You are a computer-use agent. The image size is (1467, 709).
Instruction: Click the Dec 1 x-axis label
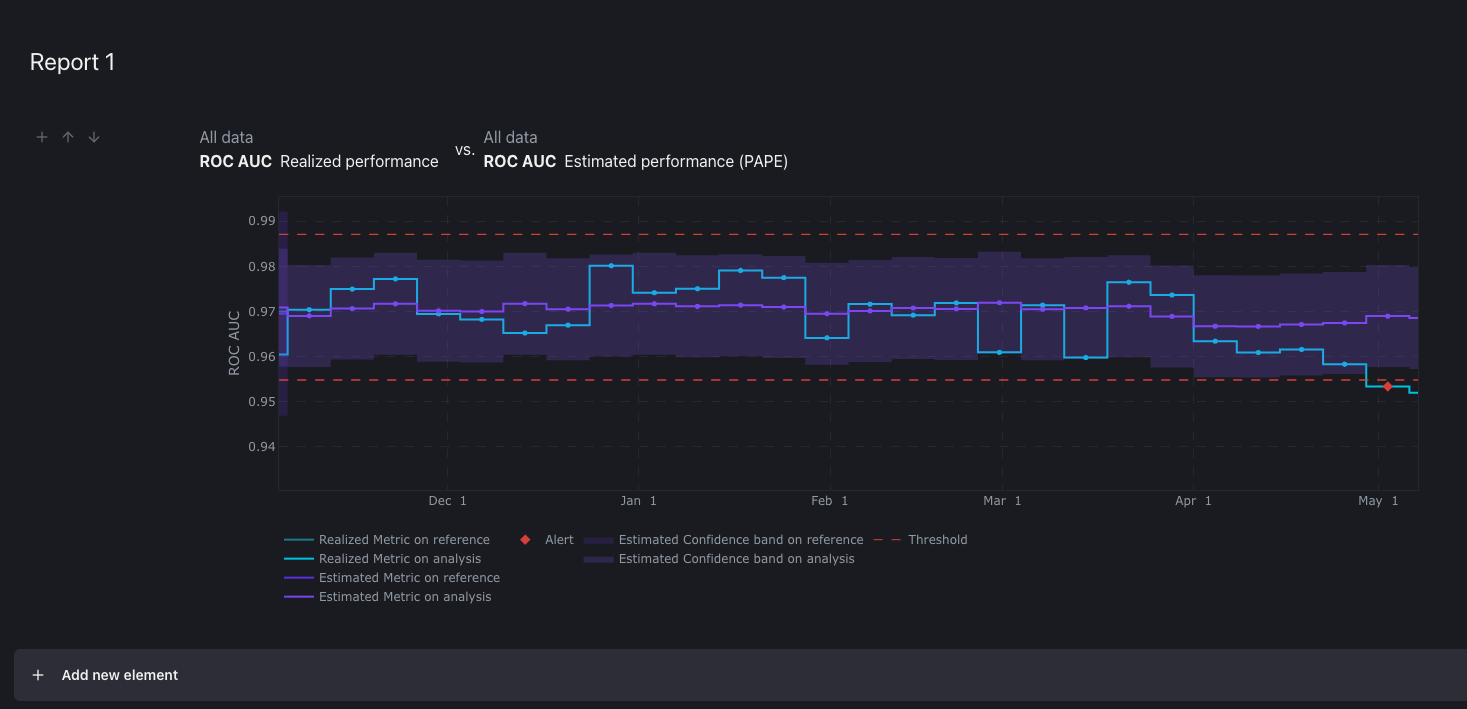447,501
